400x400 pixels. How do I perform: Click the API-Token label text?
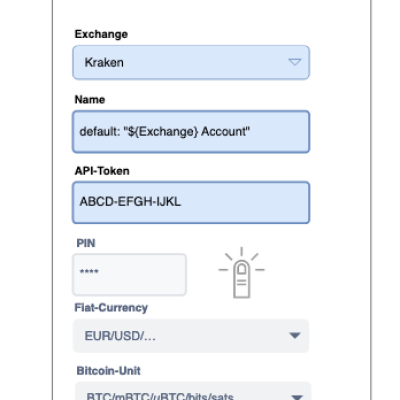coord(102,171)
